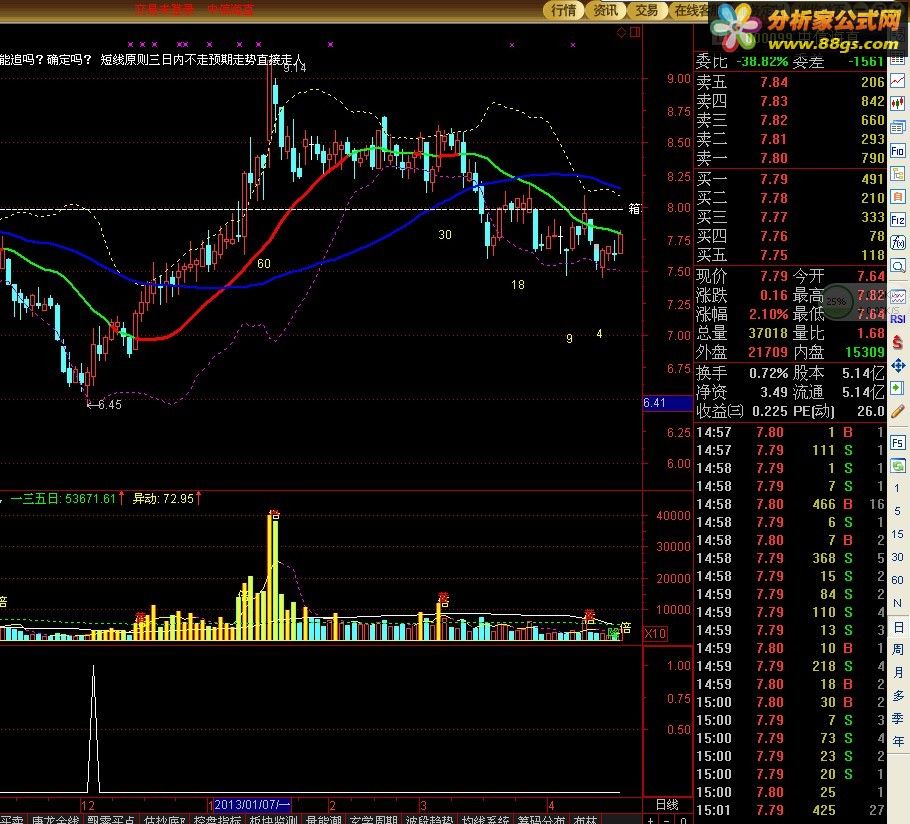Select the N custom period button
Image resolution: width=910 pixels, height=824 pixels.
[897, 603]
